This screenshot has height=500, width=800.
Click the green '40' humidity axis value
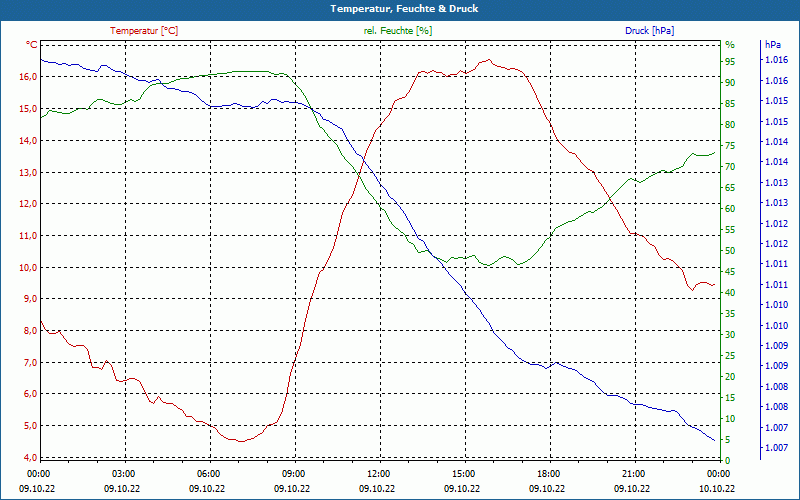point(730,293)
